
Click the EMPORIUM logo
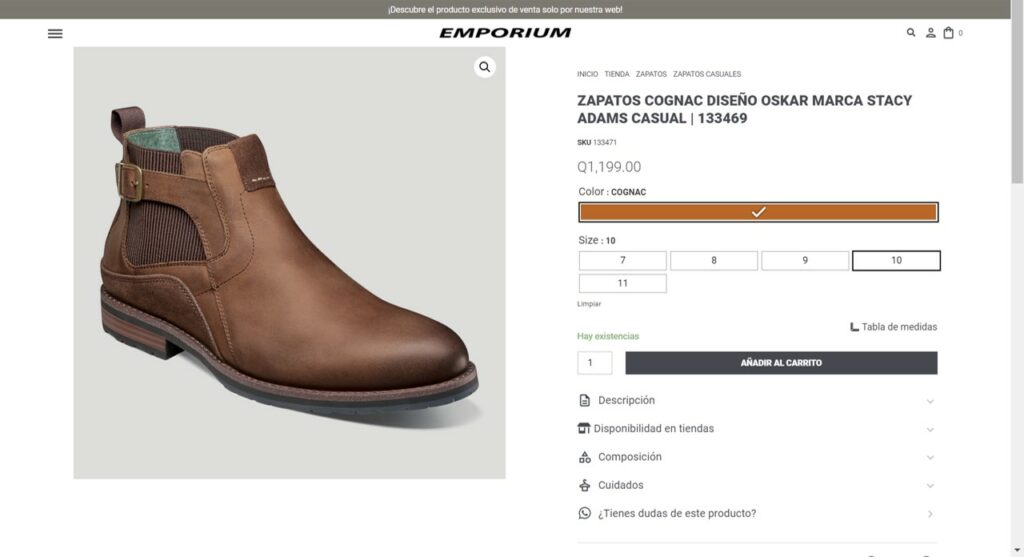[x=505, y=33]
